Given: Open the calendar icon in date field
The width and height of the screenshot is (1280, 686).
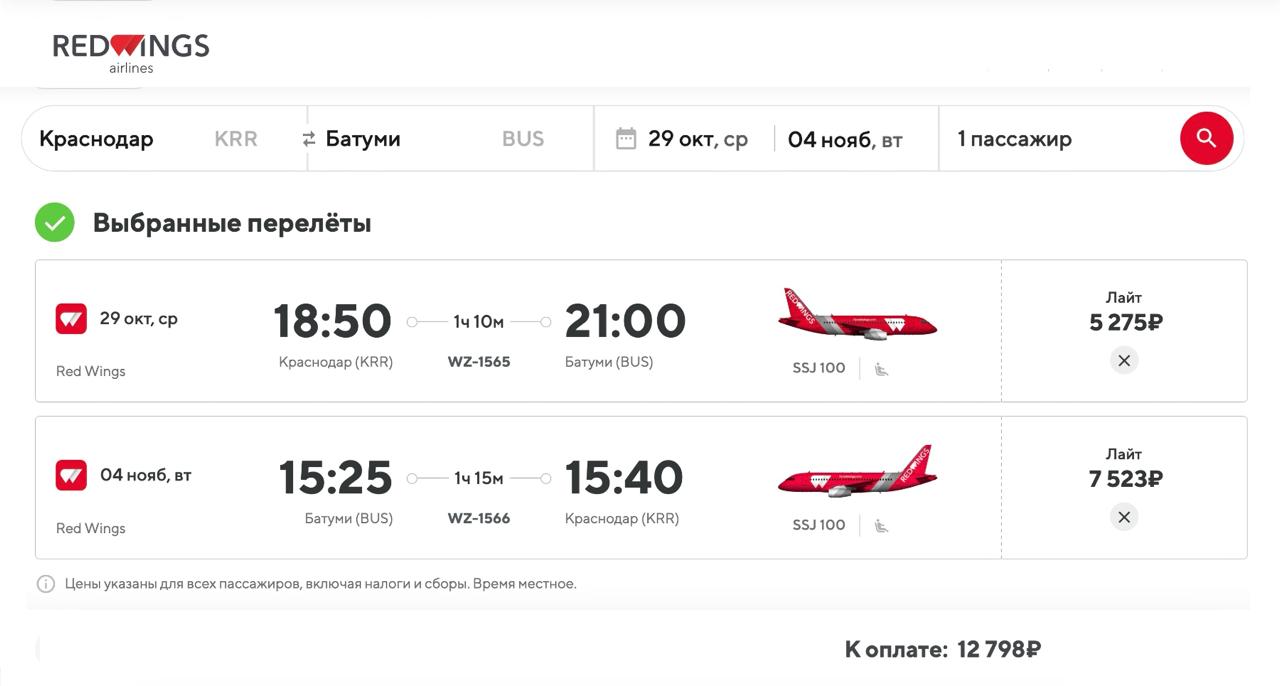Looking at the screenshot, I should click(626, 139).
